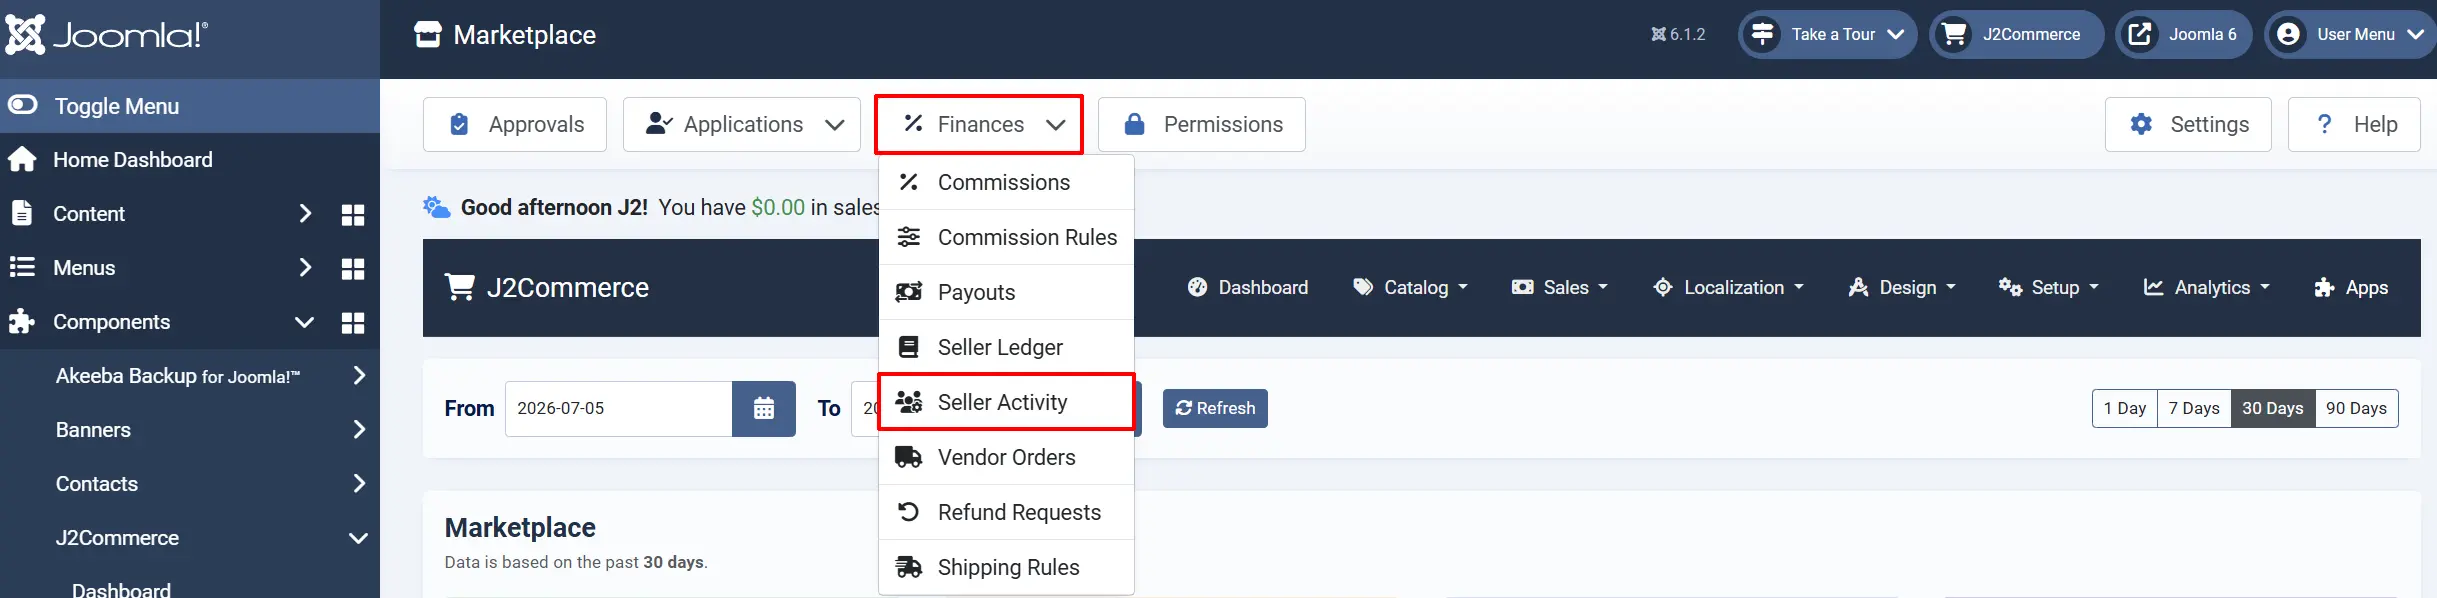
Task: Click the Joomla logo in header
Action: (x=107, y=35)
